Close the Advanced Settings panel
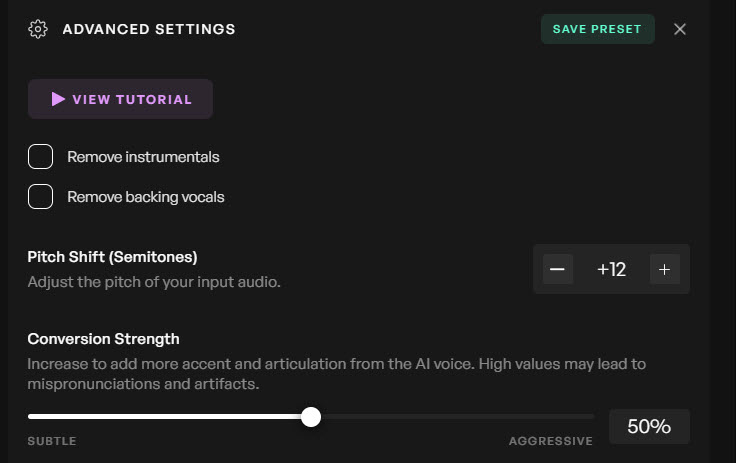The width and height of the screenshot is (736, 463). pos(680,29)
